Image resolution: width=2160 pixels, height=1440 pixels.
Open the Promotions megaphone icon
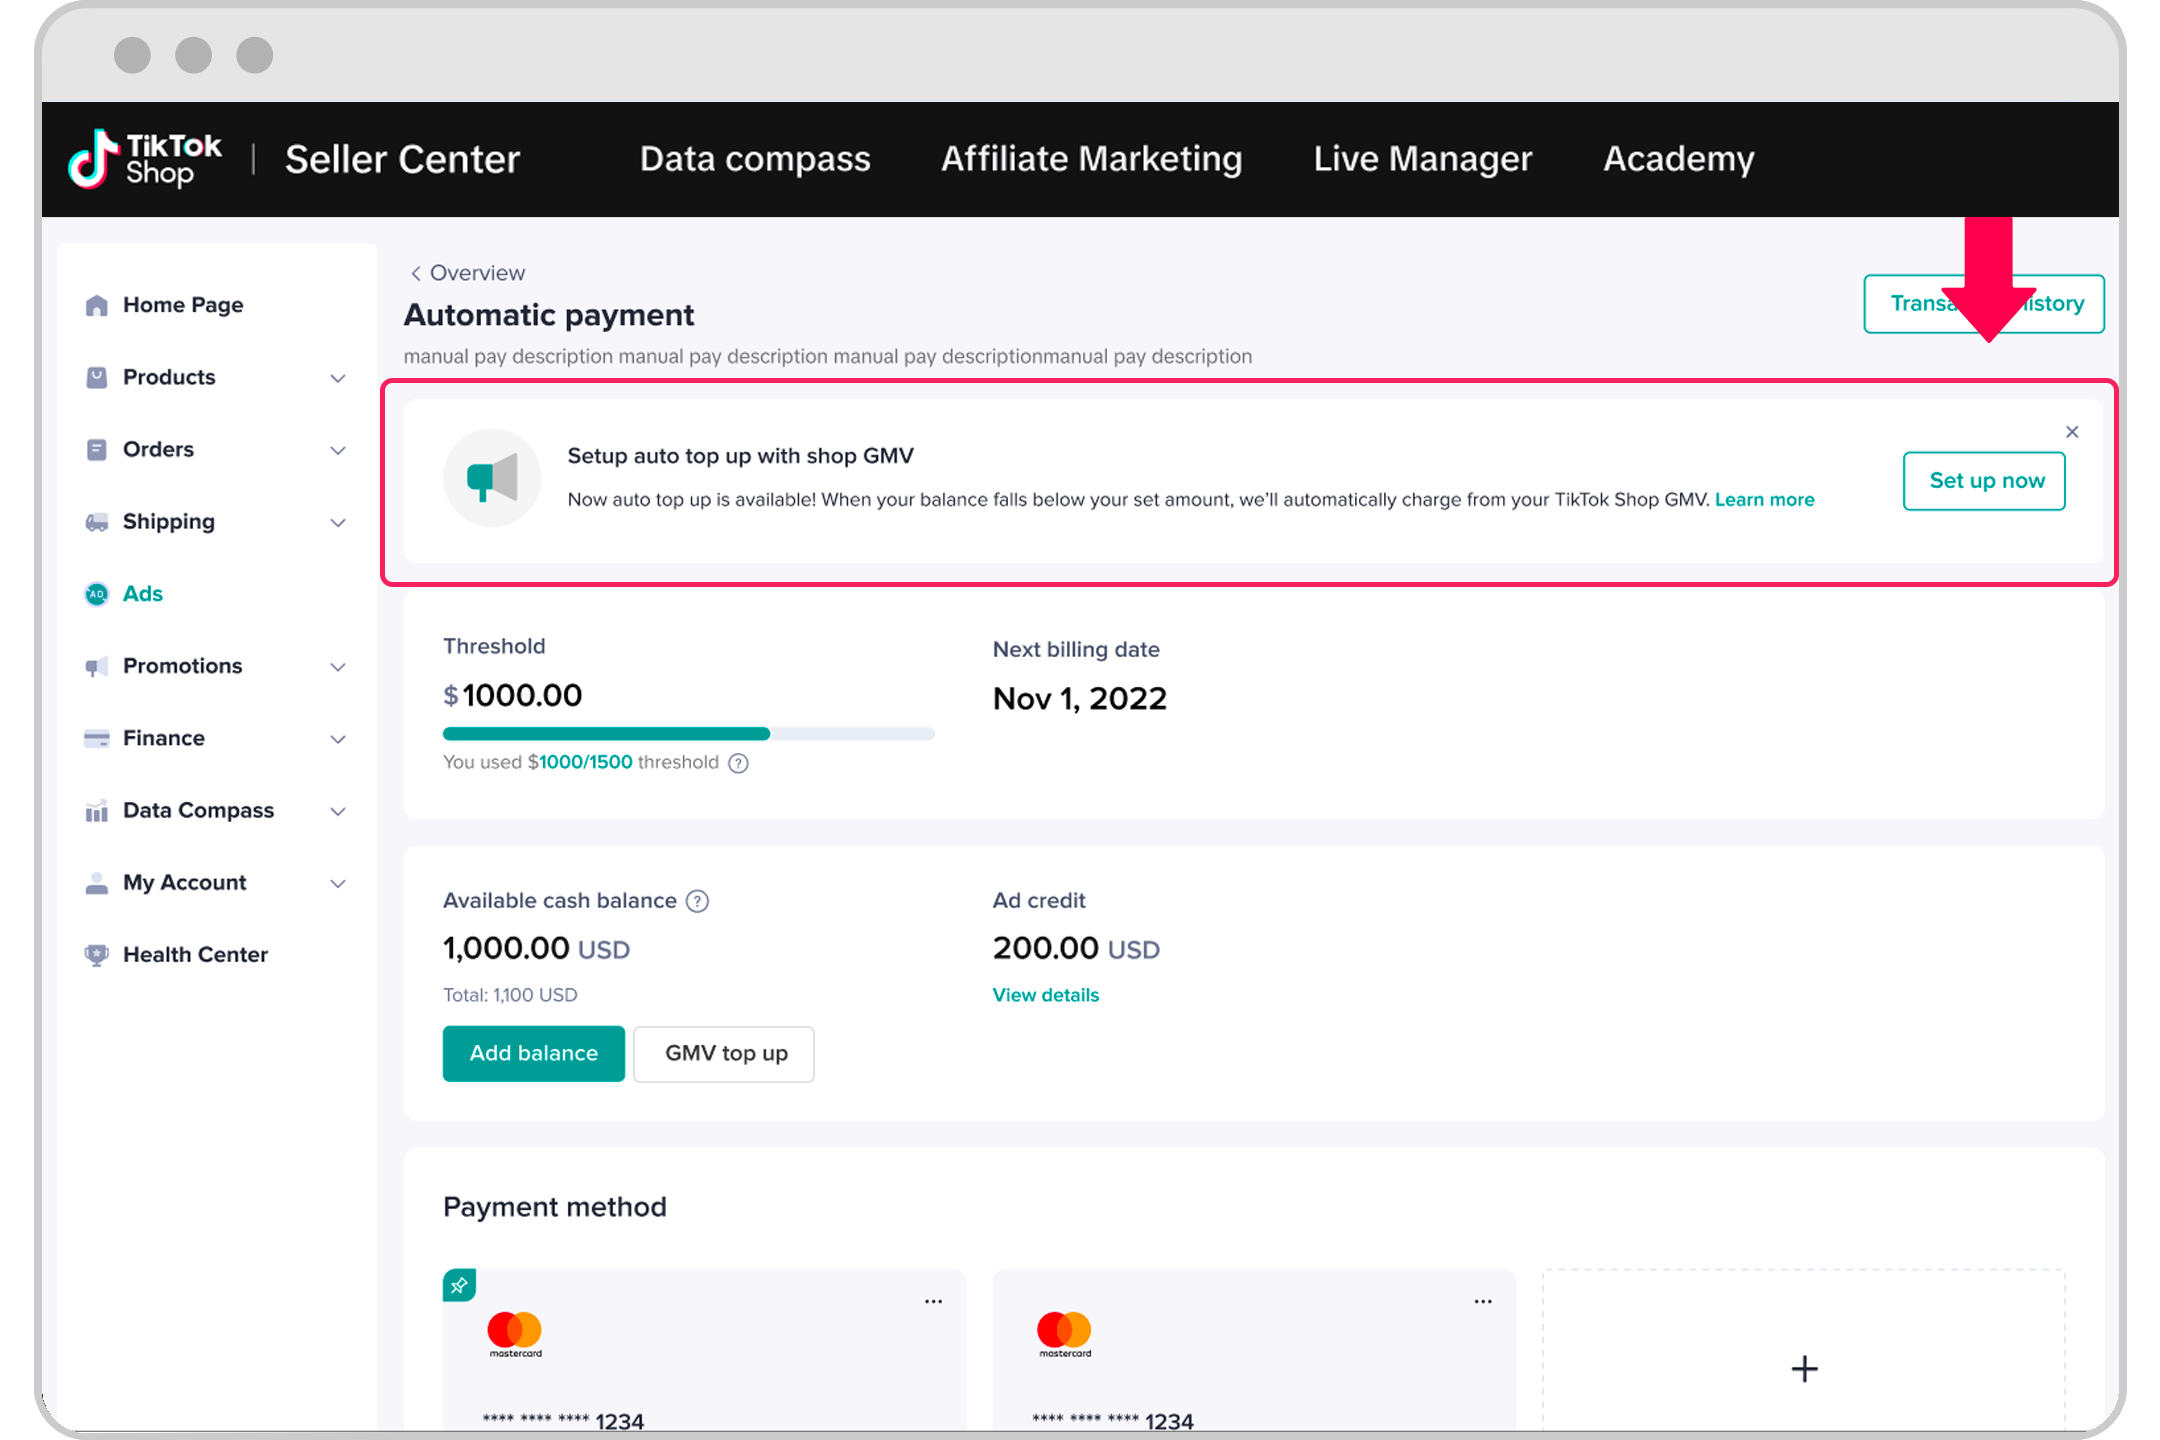96,666
